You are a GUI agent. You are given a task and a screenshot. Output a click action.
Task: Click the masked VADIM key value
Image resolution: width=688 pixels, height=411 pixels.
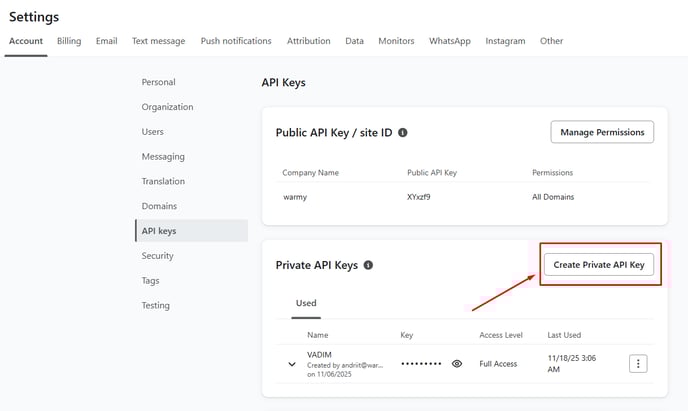click(x=421, y=364)
